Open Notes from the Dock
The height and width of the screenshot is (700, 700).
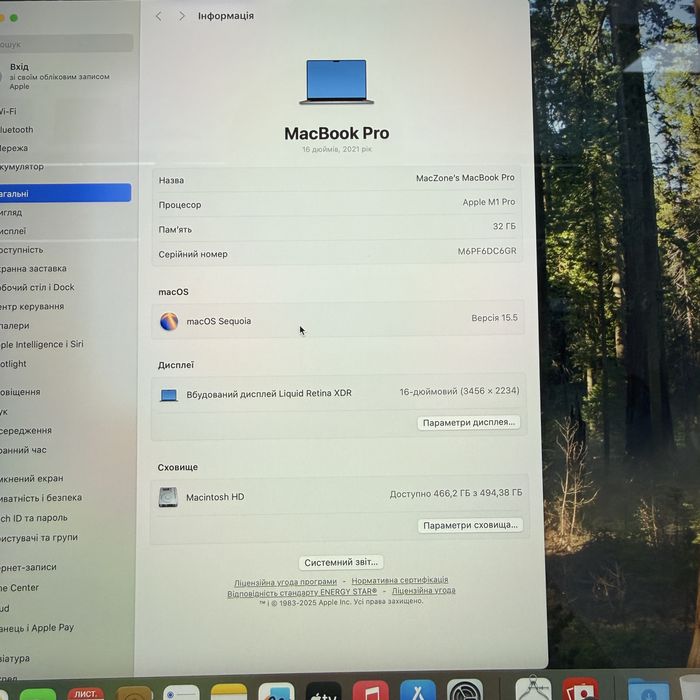[229, 692]
